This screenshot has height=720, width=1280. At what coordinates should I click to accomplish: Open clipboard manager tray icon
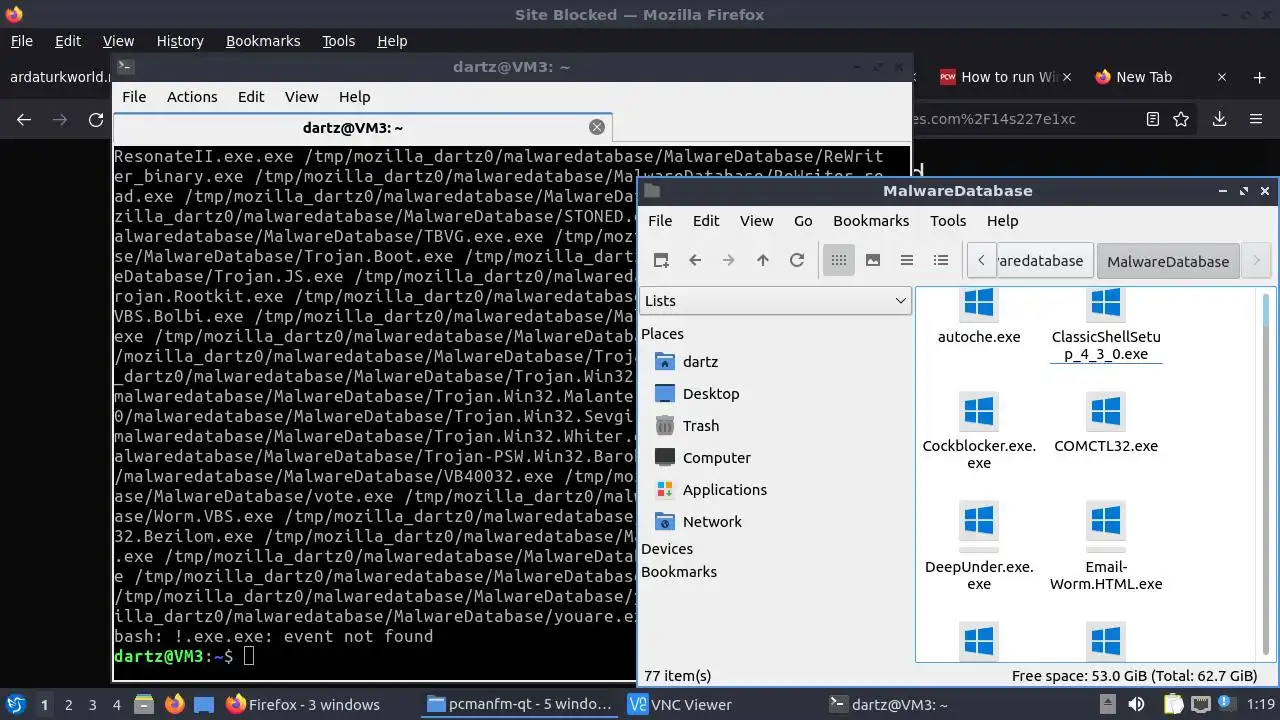pos(1175,704)
